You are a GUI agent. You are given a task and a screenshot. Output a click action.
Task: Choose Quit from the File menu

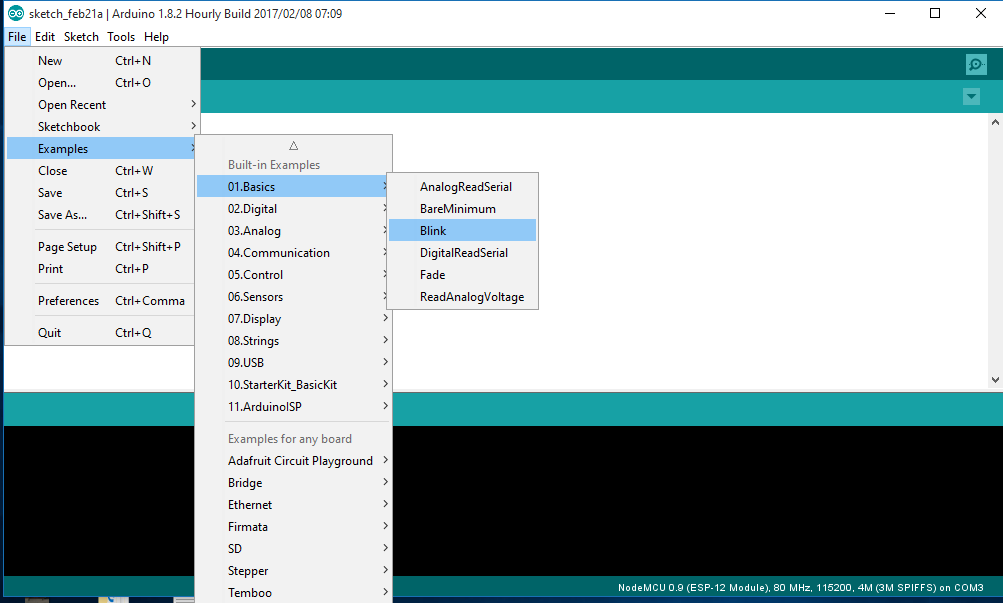(101, 333)
